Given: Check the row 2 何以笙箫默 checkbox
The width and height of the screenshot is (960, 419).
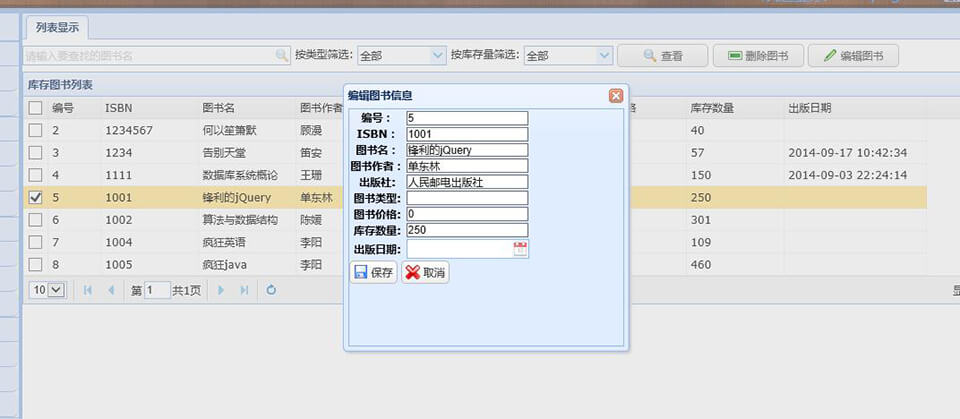Looking at the screenshot, I should tap(36, 130).
